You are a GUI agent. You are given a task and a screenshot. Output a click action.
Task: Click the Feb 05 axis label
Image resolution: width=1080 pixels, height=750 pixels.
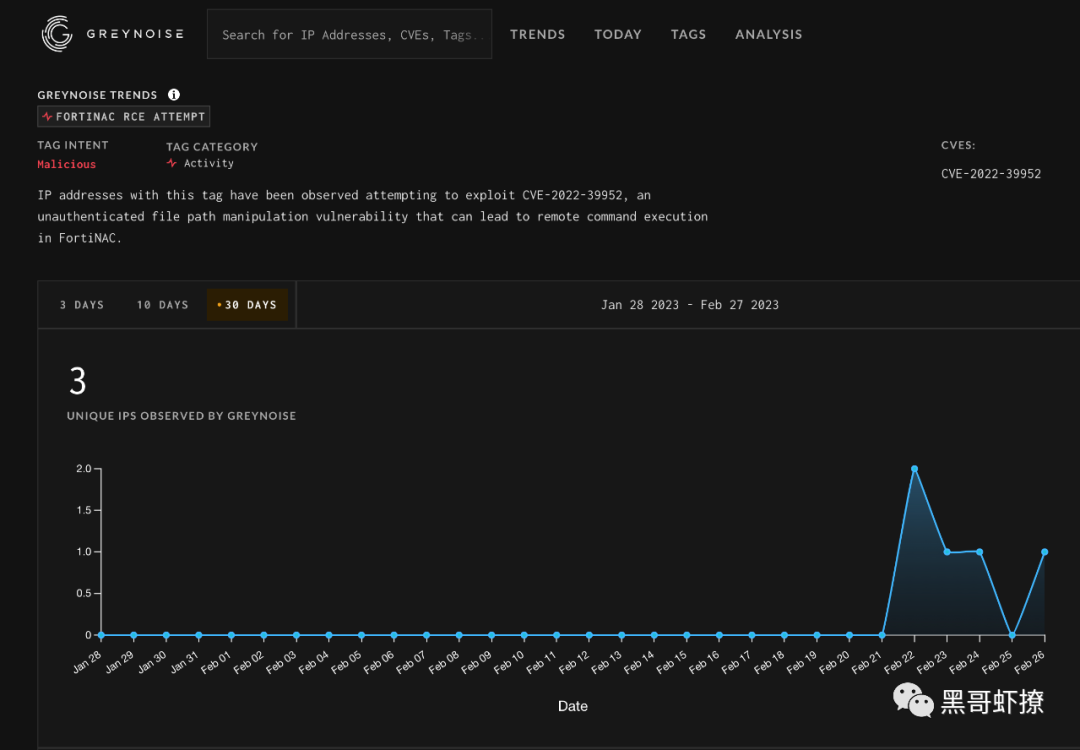pyautogui.click(x=345, y=663)
